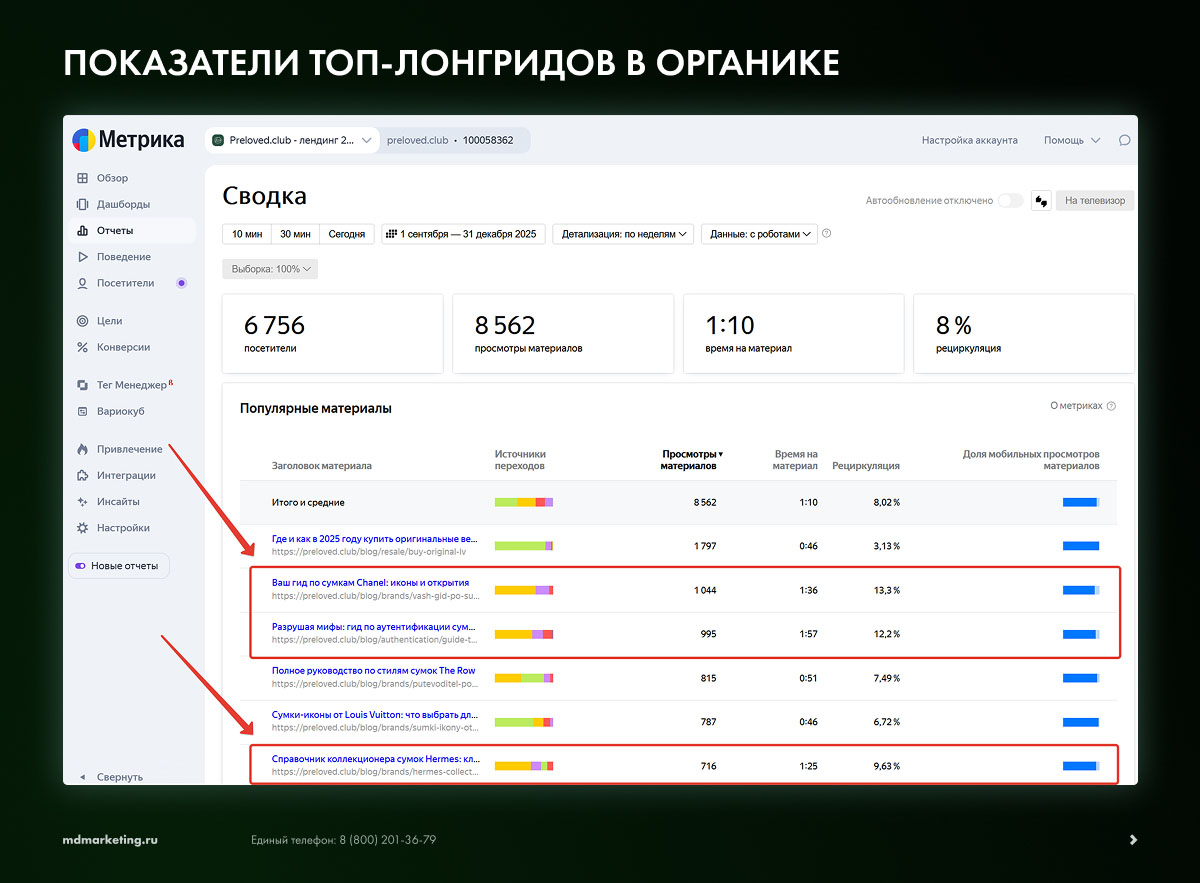Viewport: 1200px width, 883px height.
Task: Open Конверсии via percent icon
Action: [82, 347]
